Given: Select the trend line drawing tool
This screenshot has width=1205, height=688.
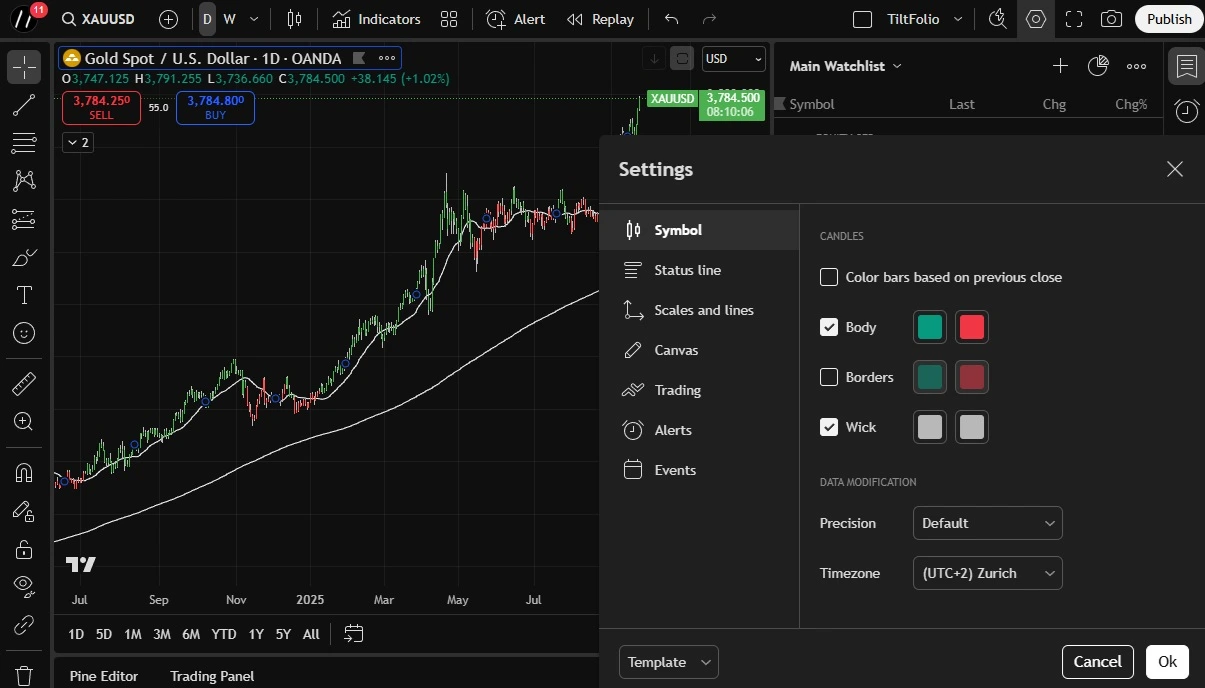Looking at the screenshot, I should click(x=24, y=105).
